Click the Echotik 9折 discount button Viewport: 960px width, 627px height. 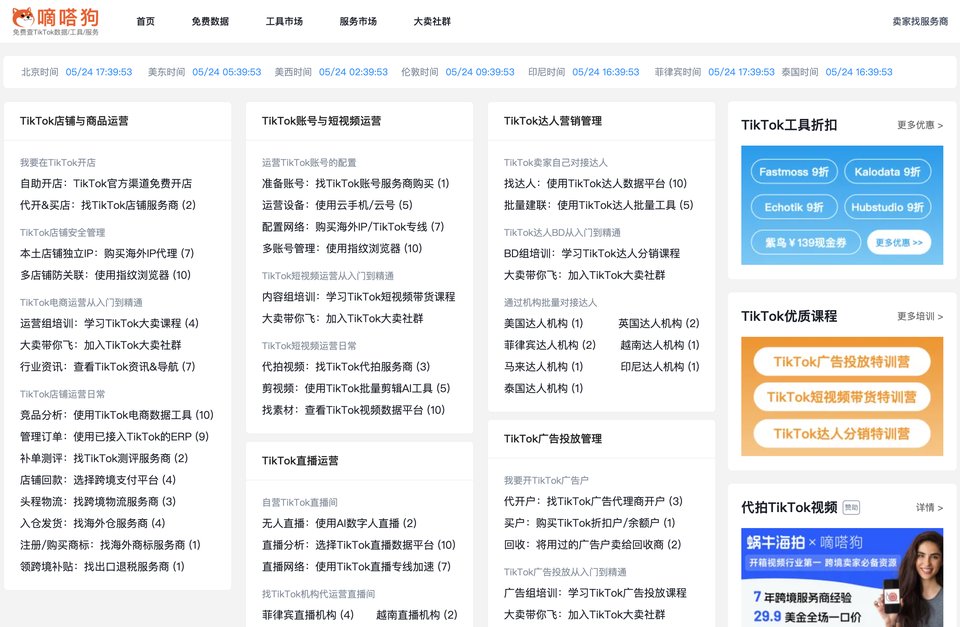click(794, 208)
